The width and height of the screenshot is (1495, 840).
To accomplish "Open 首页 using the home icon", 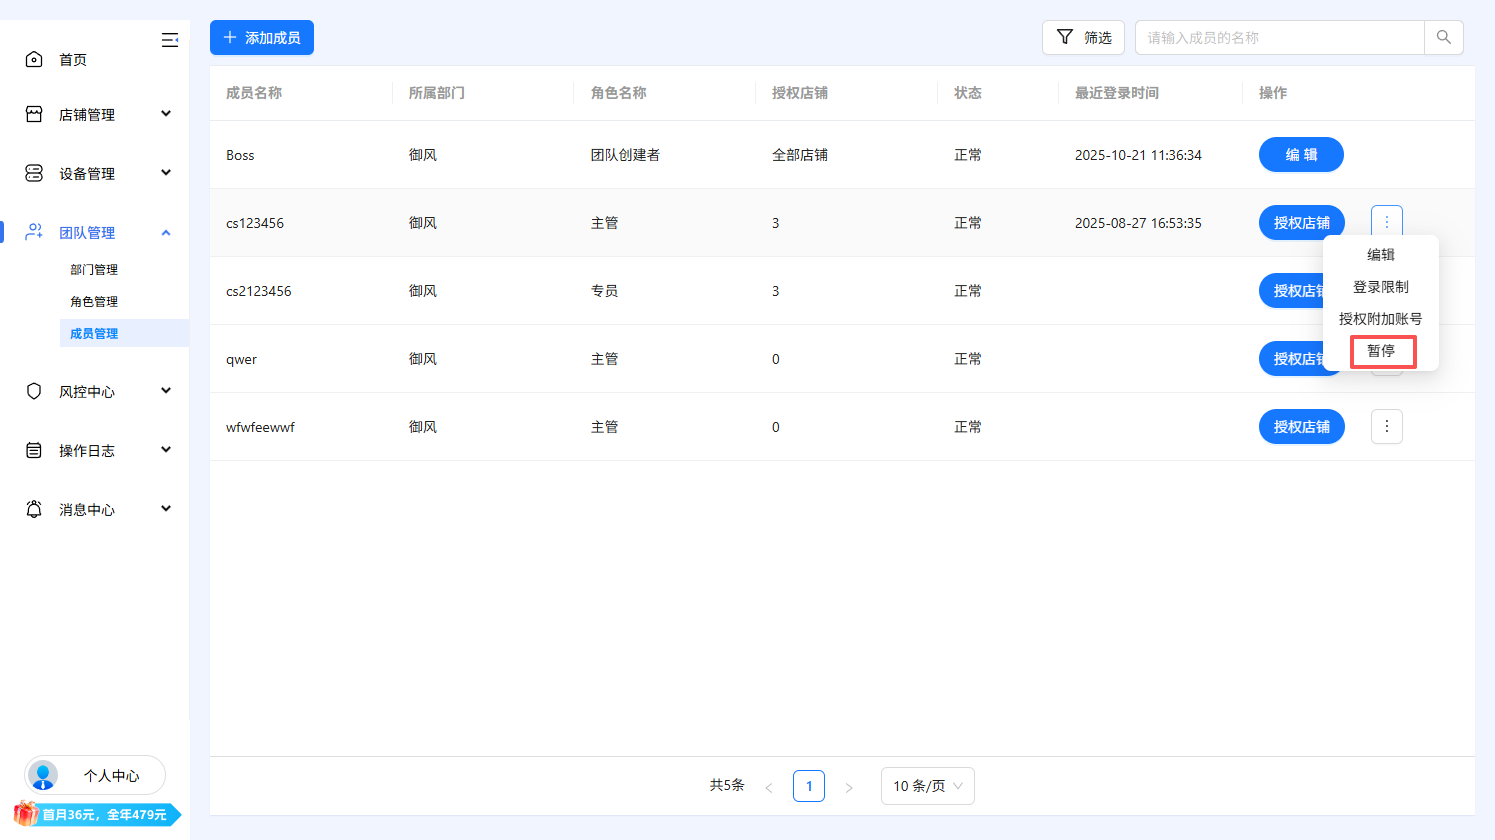I will 34,58.
